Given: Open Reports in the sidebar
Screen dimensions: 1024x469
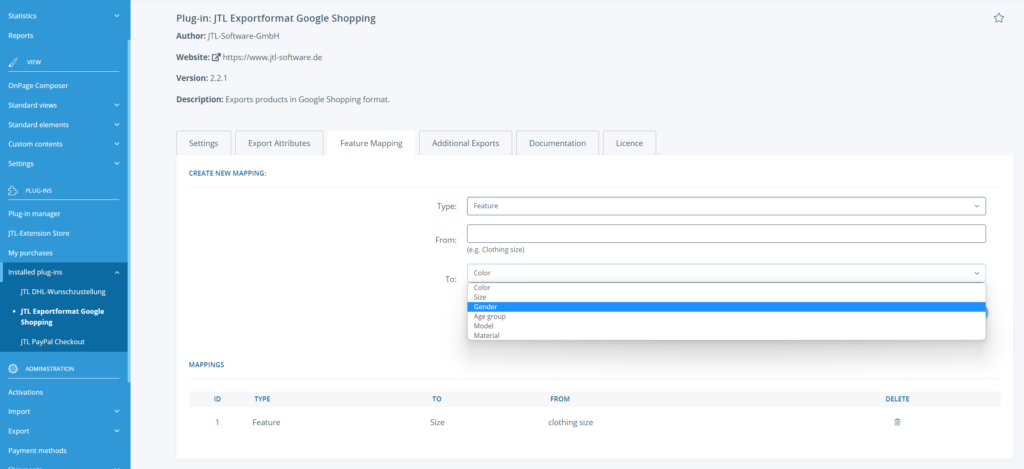Looking at the screenshot, I should (20, 35).
